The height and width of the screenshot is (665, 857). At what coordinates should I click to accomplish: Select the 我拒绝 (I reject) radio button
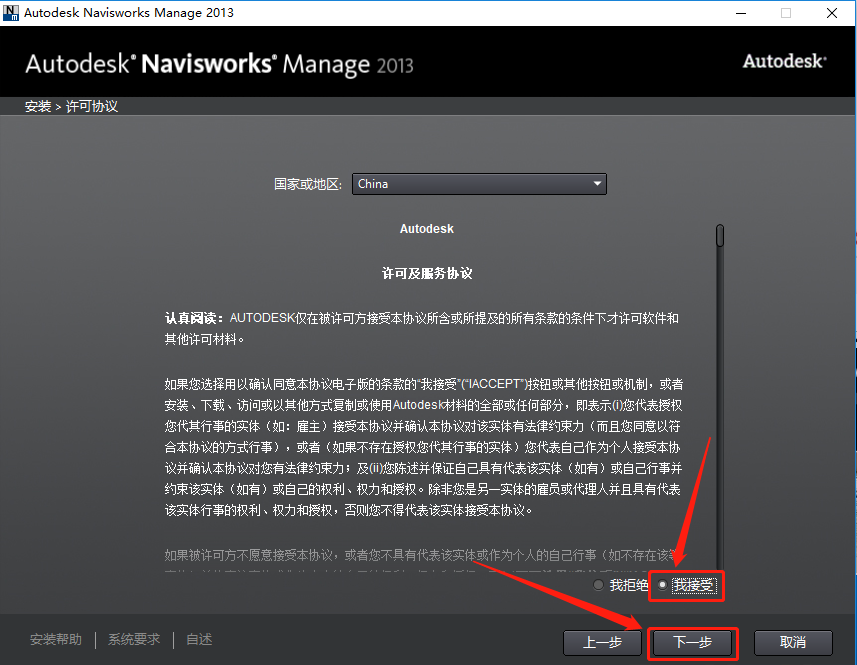pos(598,585)
